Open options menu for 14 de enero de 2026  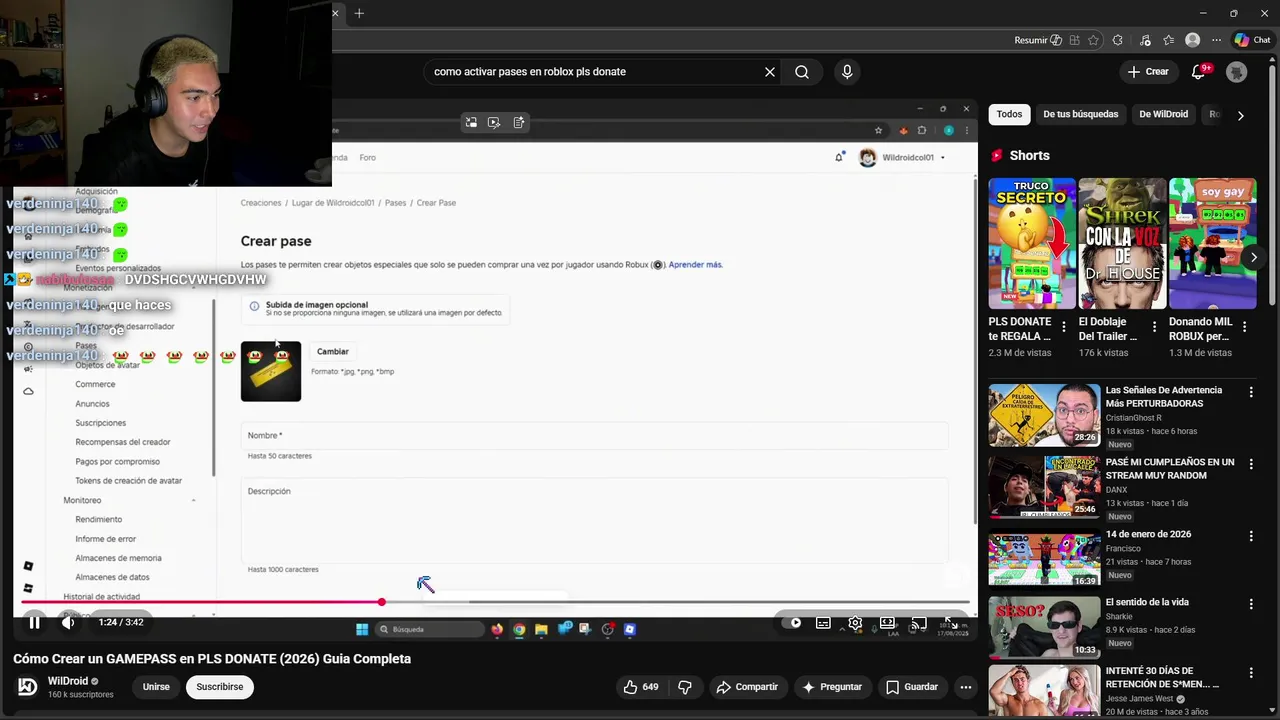1251,536
